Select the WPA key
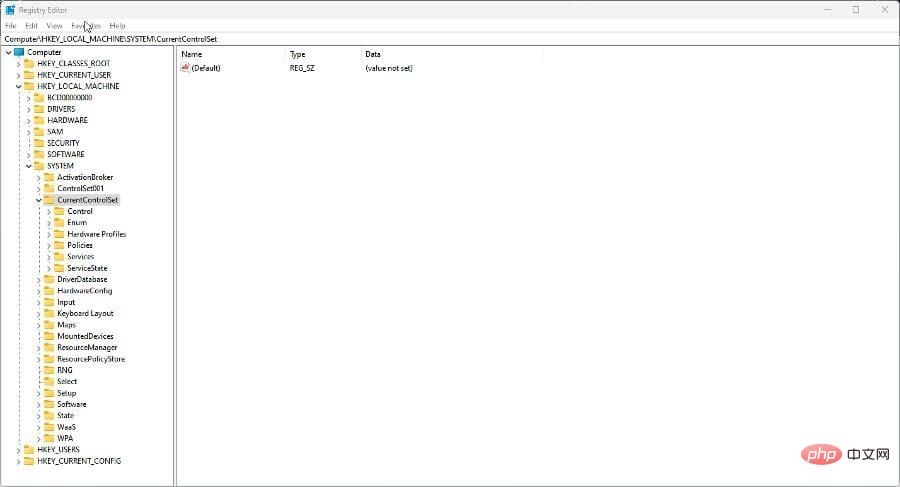900x487 pixels. [65, 438]
